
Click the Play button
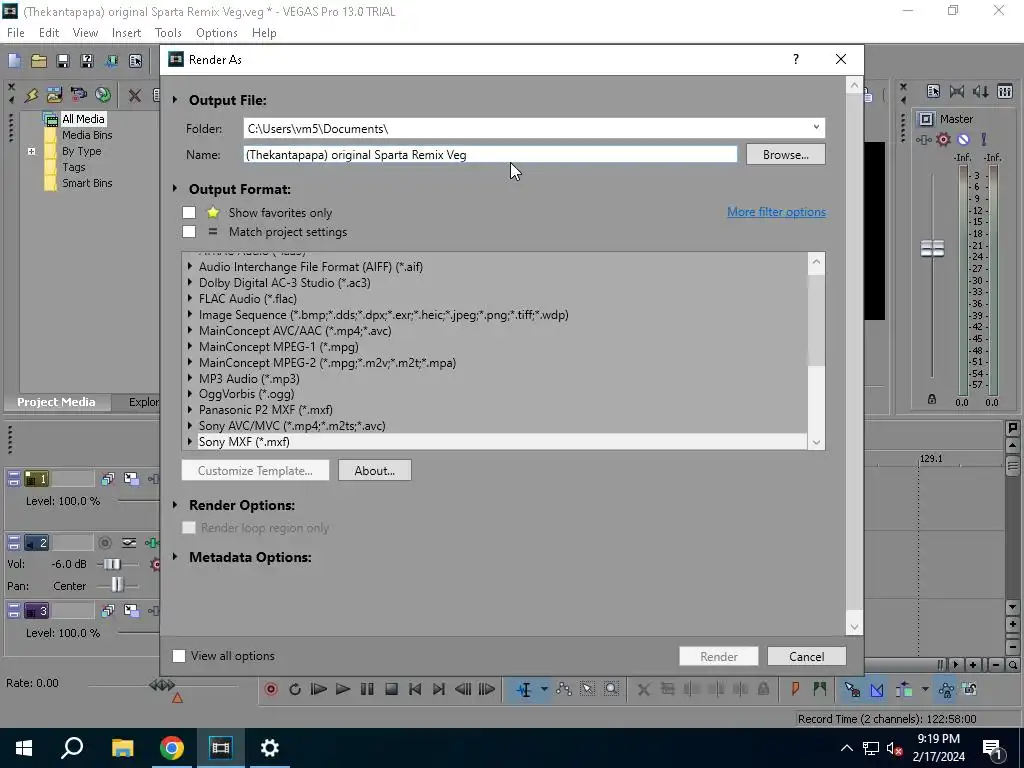pyautogui.click(x=342, y=689)
